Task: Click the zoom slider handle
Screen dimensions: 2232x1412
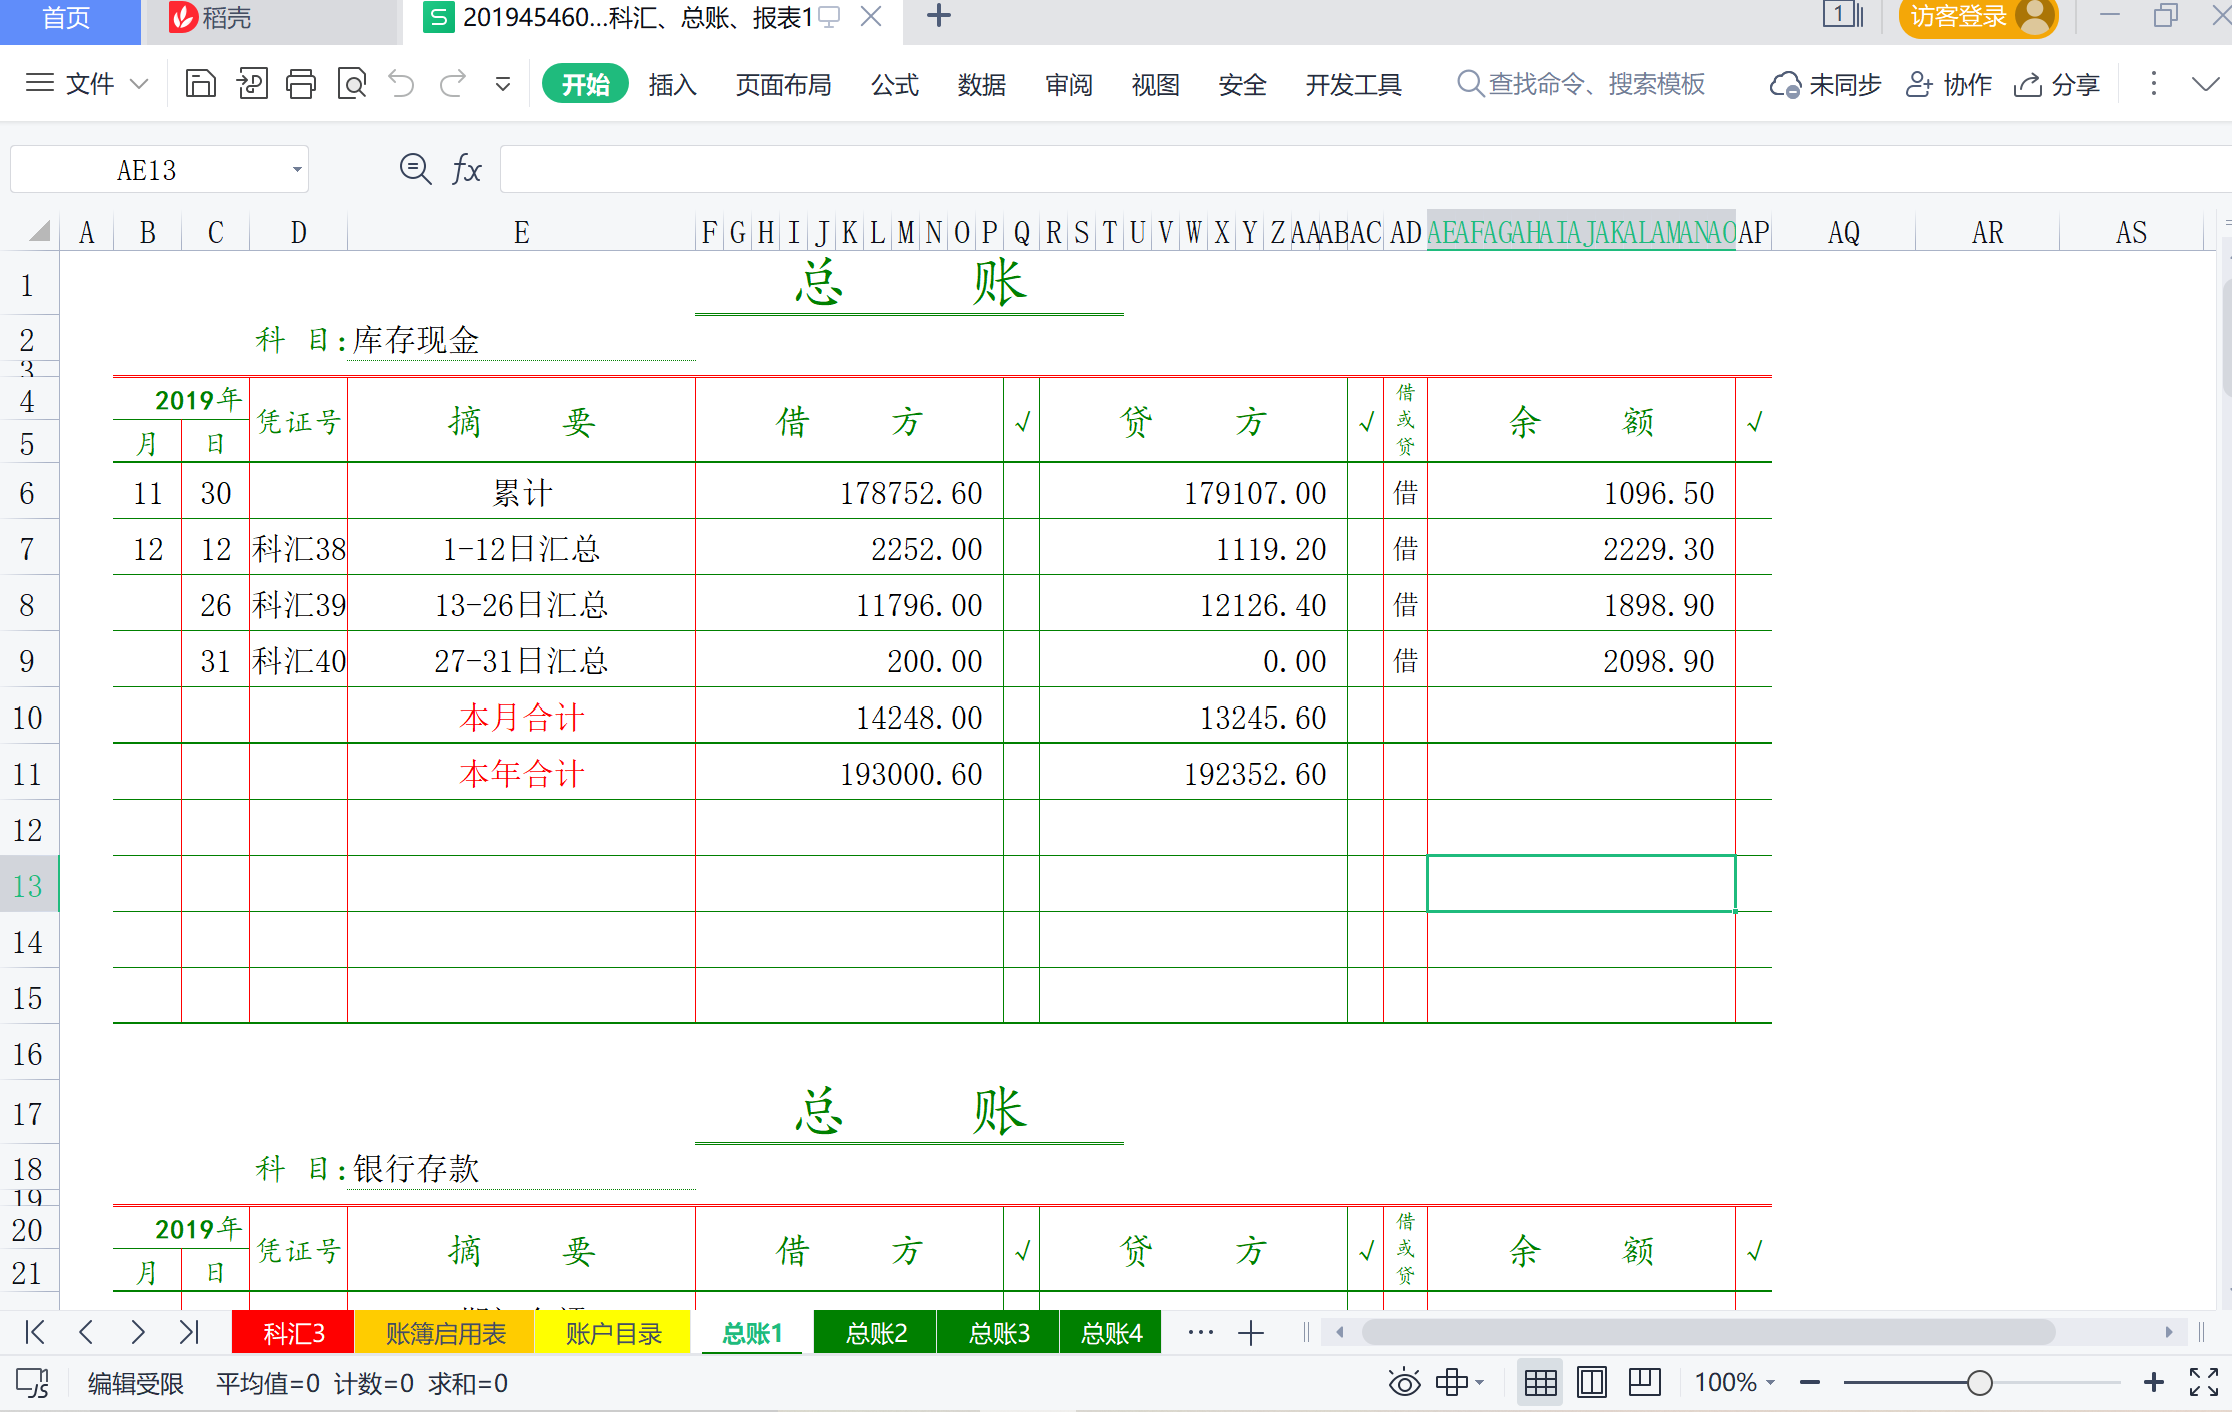Action: 1979,1383
